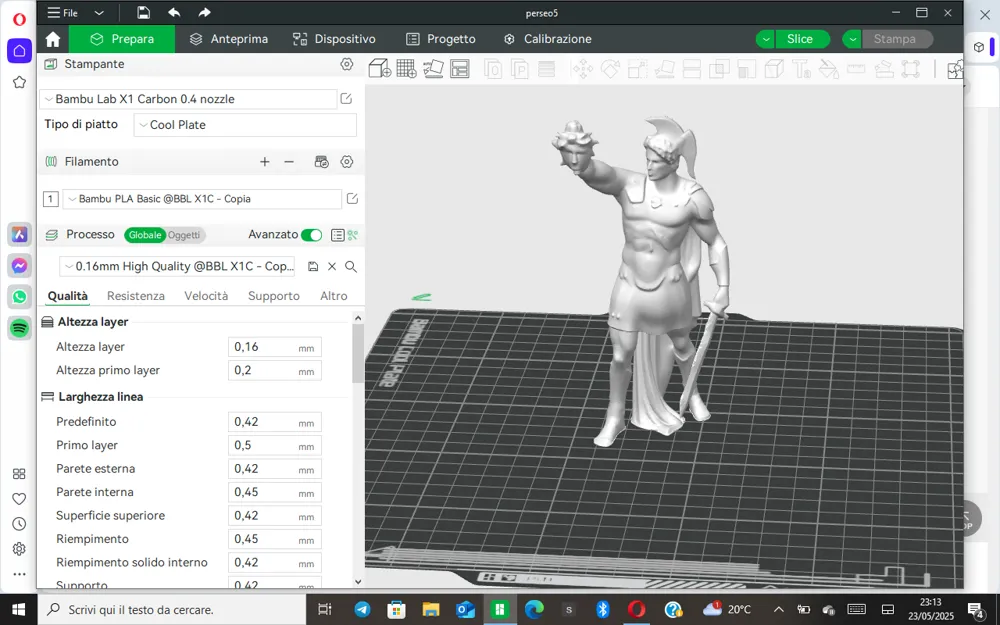Open the 0.16mm High Quality process dropdown
Screen dimensions: 1000x625
(x=177, y=267)
